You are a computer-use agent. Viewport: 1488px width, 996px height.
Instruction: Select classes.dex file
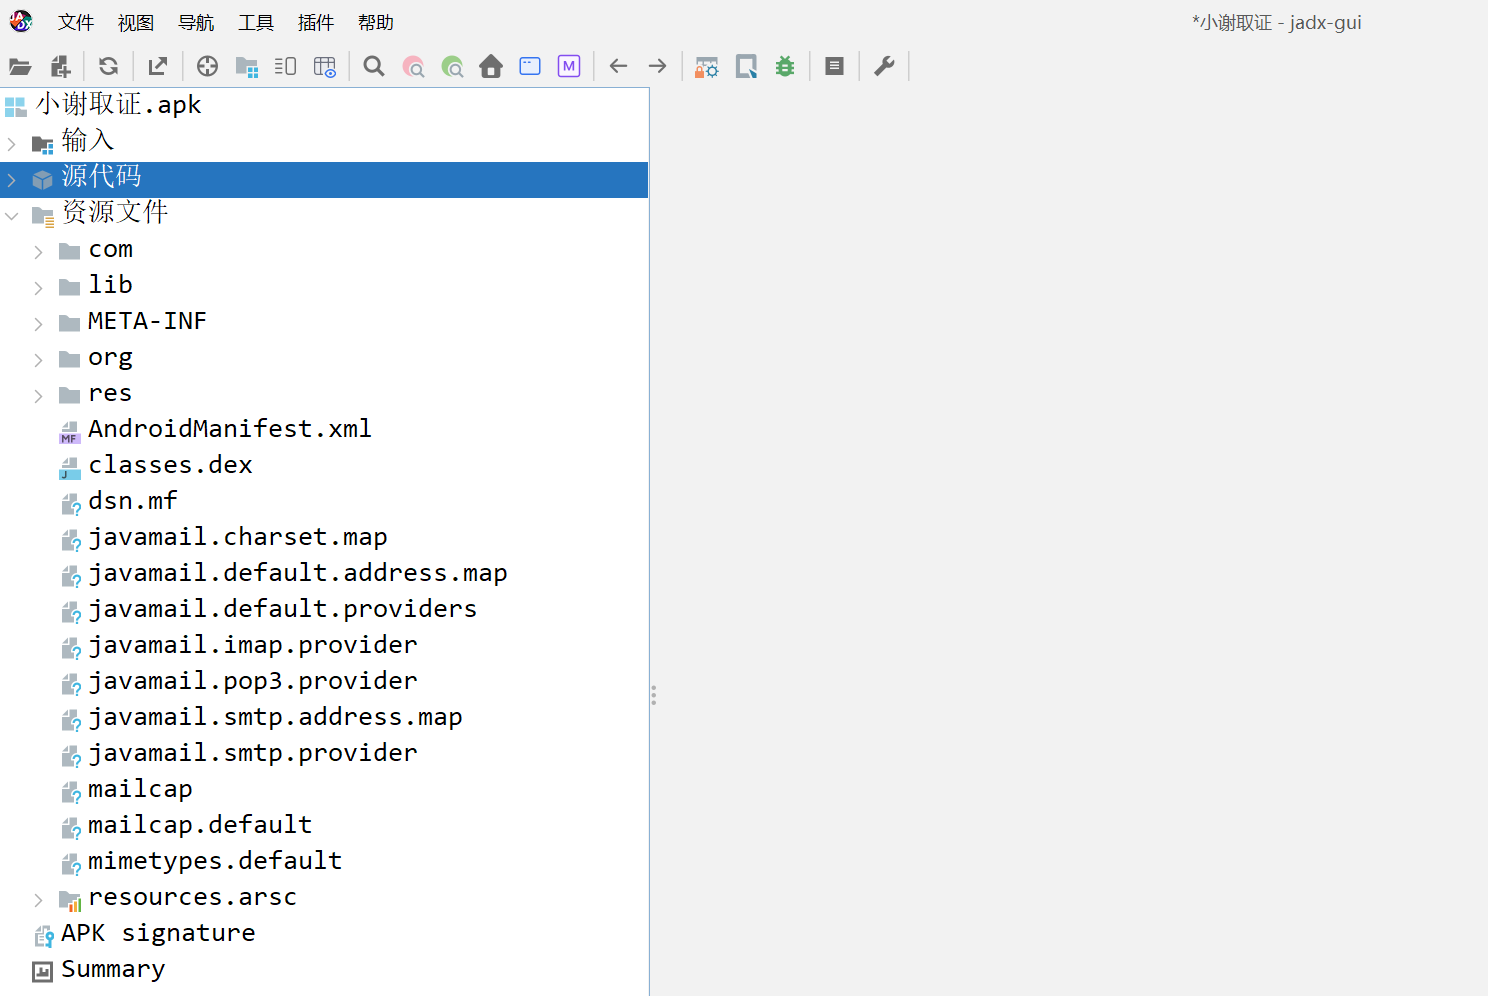pos(170,465)
